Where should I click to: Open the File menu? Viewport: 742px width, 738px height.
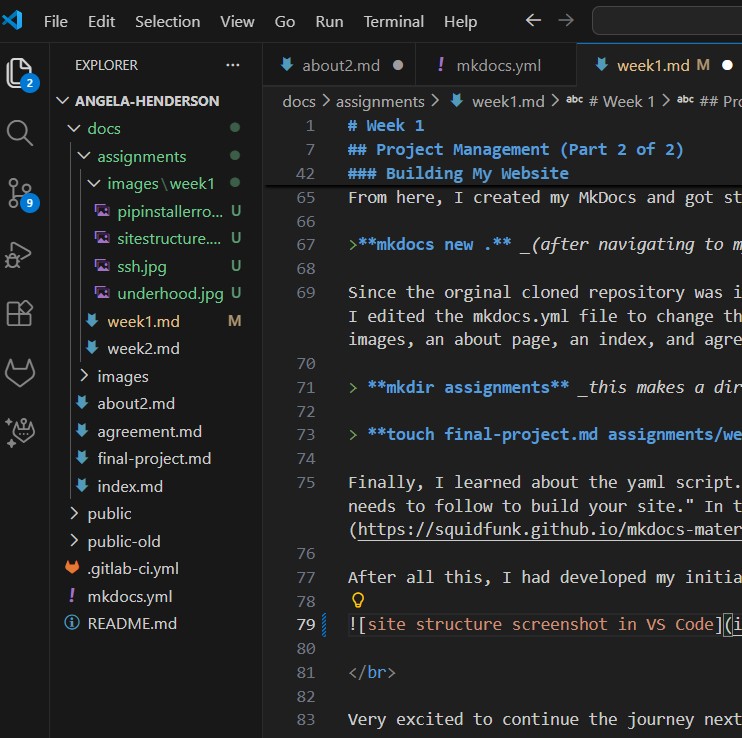point(56,21)
